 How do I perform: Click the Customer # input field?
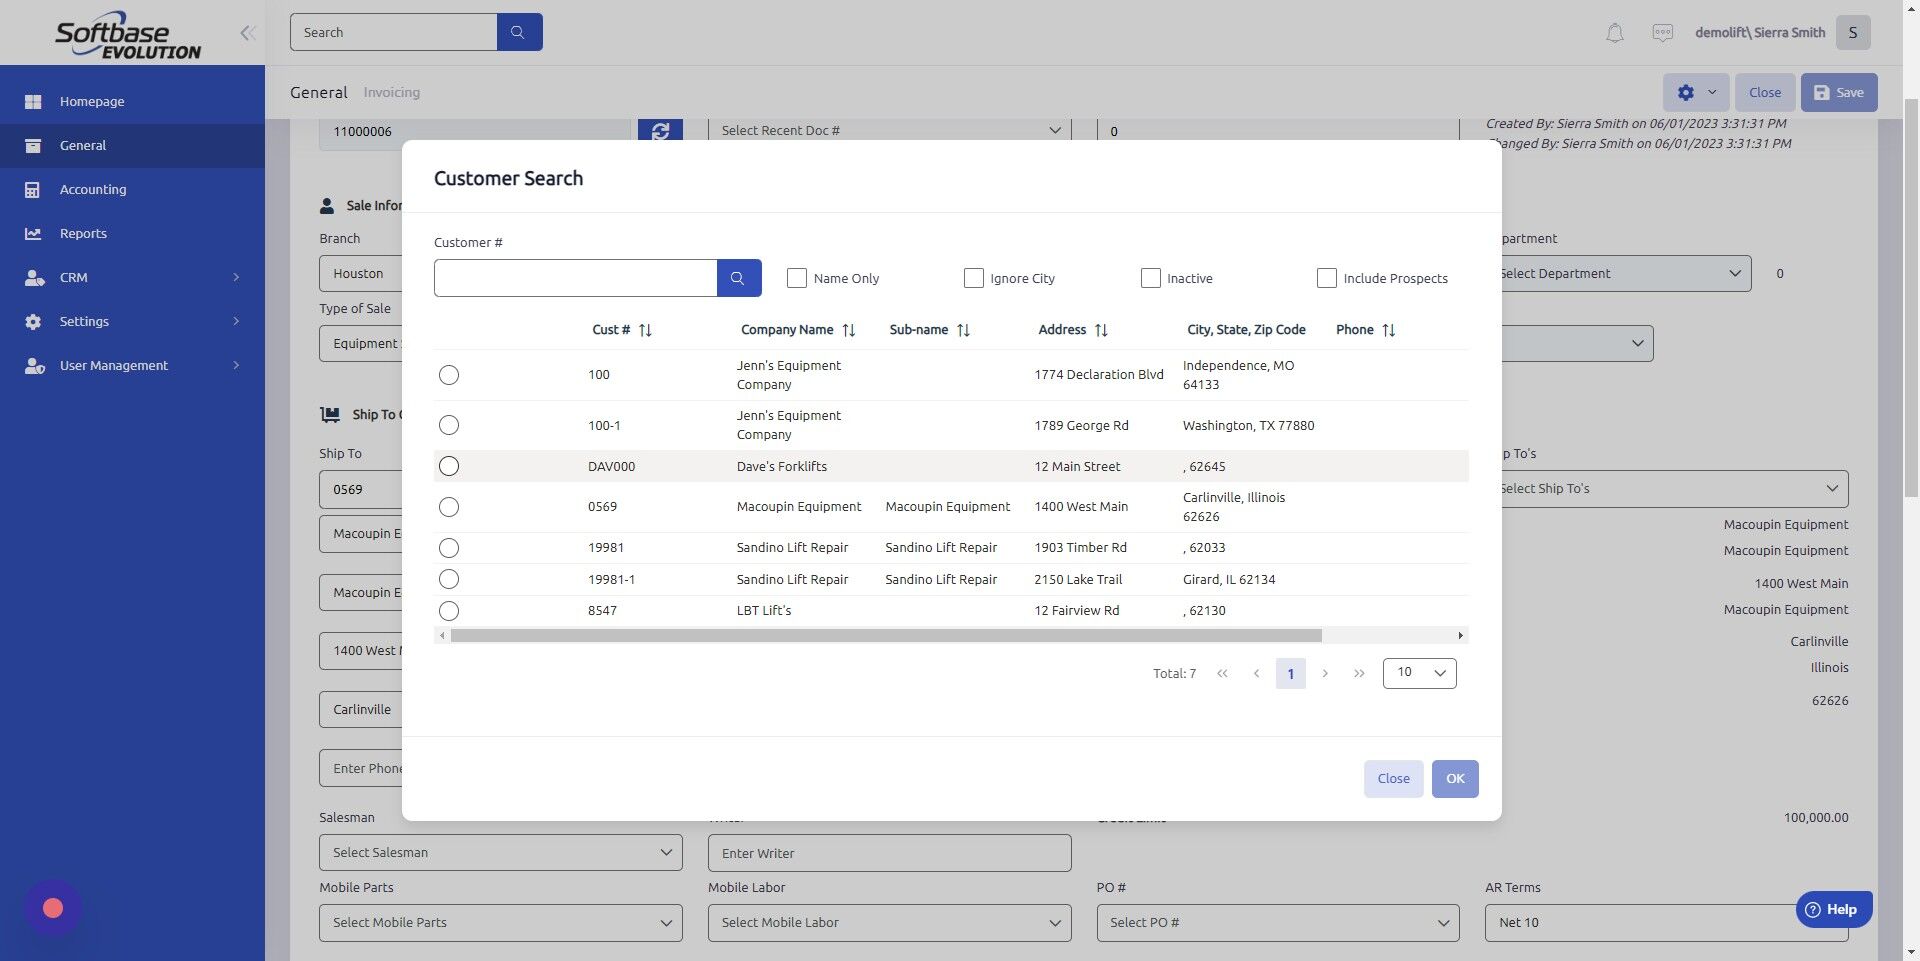[575, 278]
